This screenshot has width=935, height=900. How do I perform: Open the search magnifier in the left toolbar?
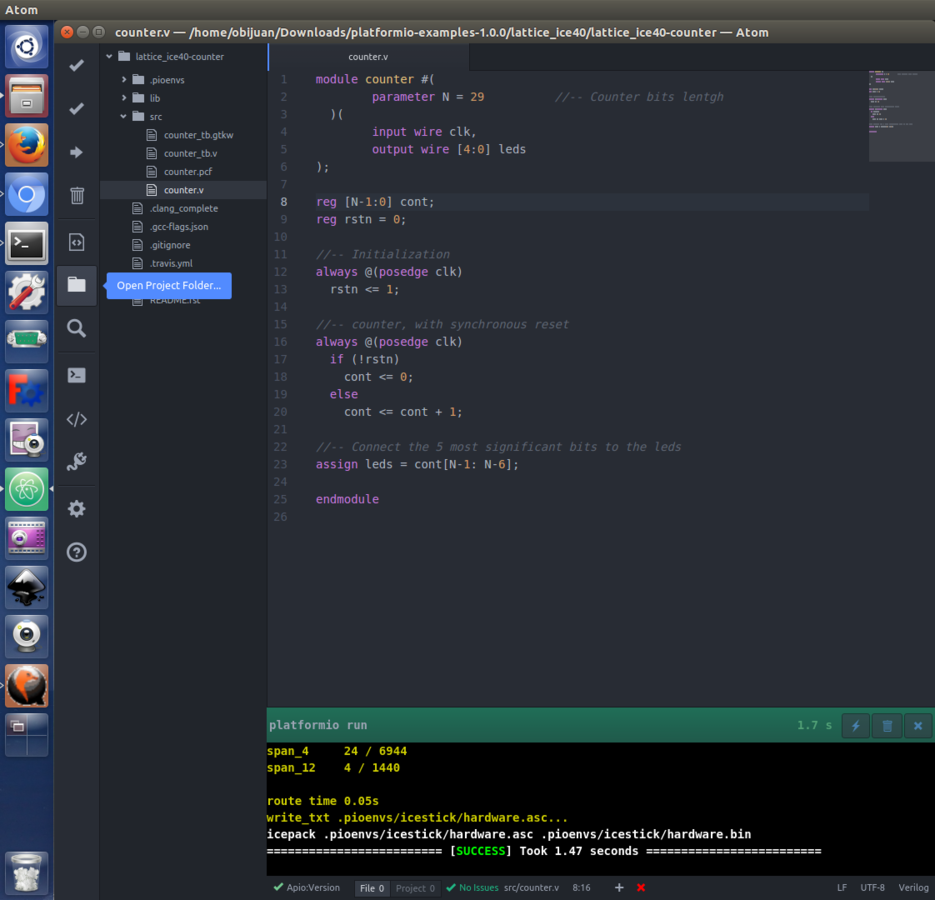(x=76, y=329)
